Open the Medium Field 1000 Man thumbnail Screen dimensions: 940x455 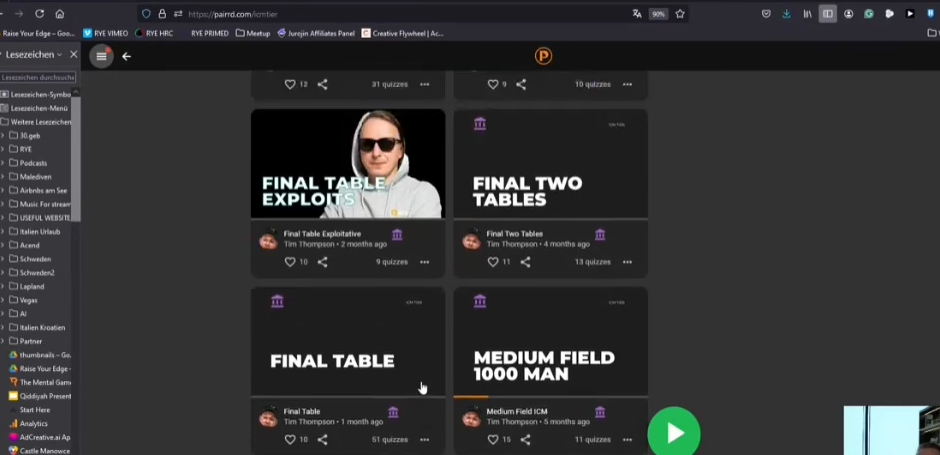tap(550, 341)
